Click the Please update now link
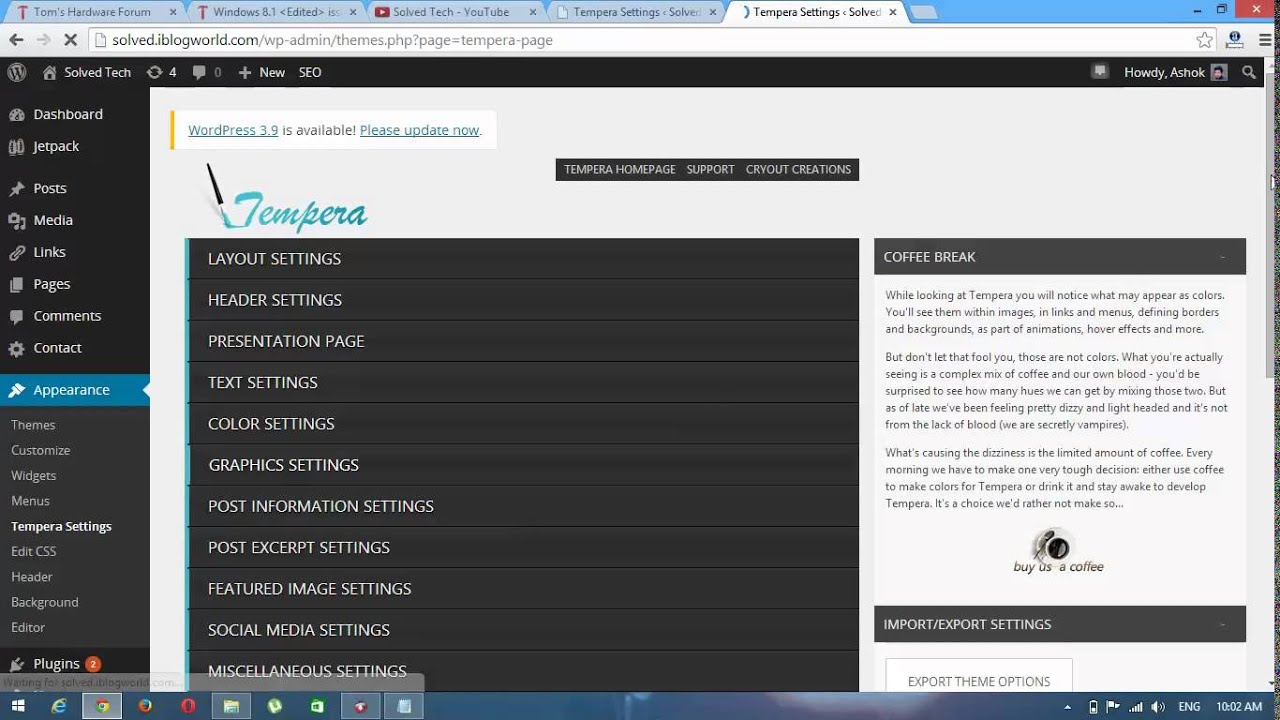Viewport: 1280px width, 720px height. click(419, 130)
